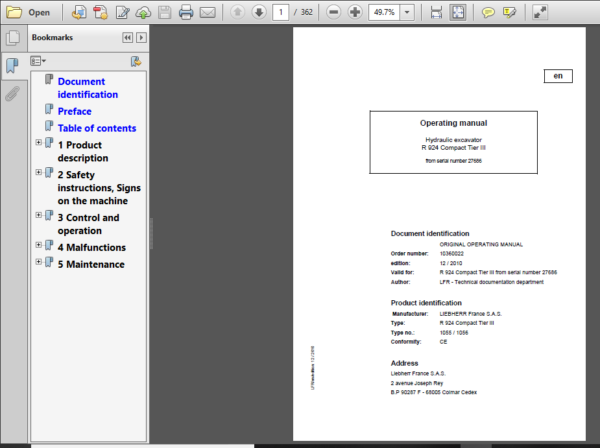Expand the 4 Malfunctions bookmark
The height and width of the screenshot is (448, 600).
pyautogui.click(x=39, y=245)
